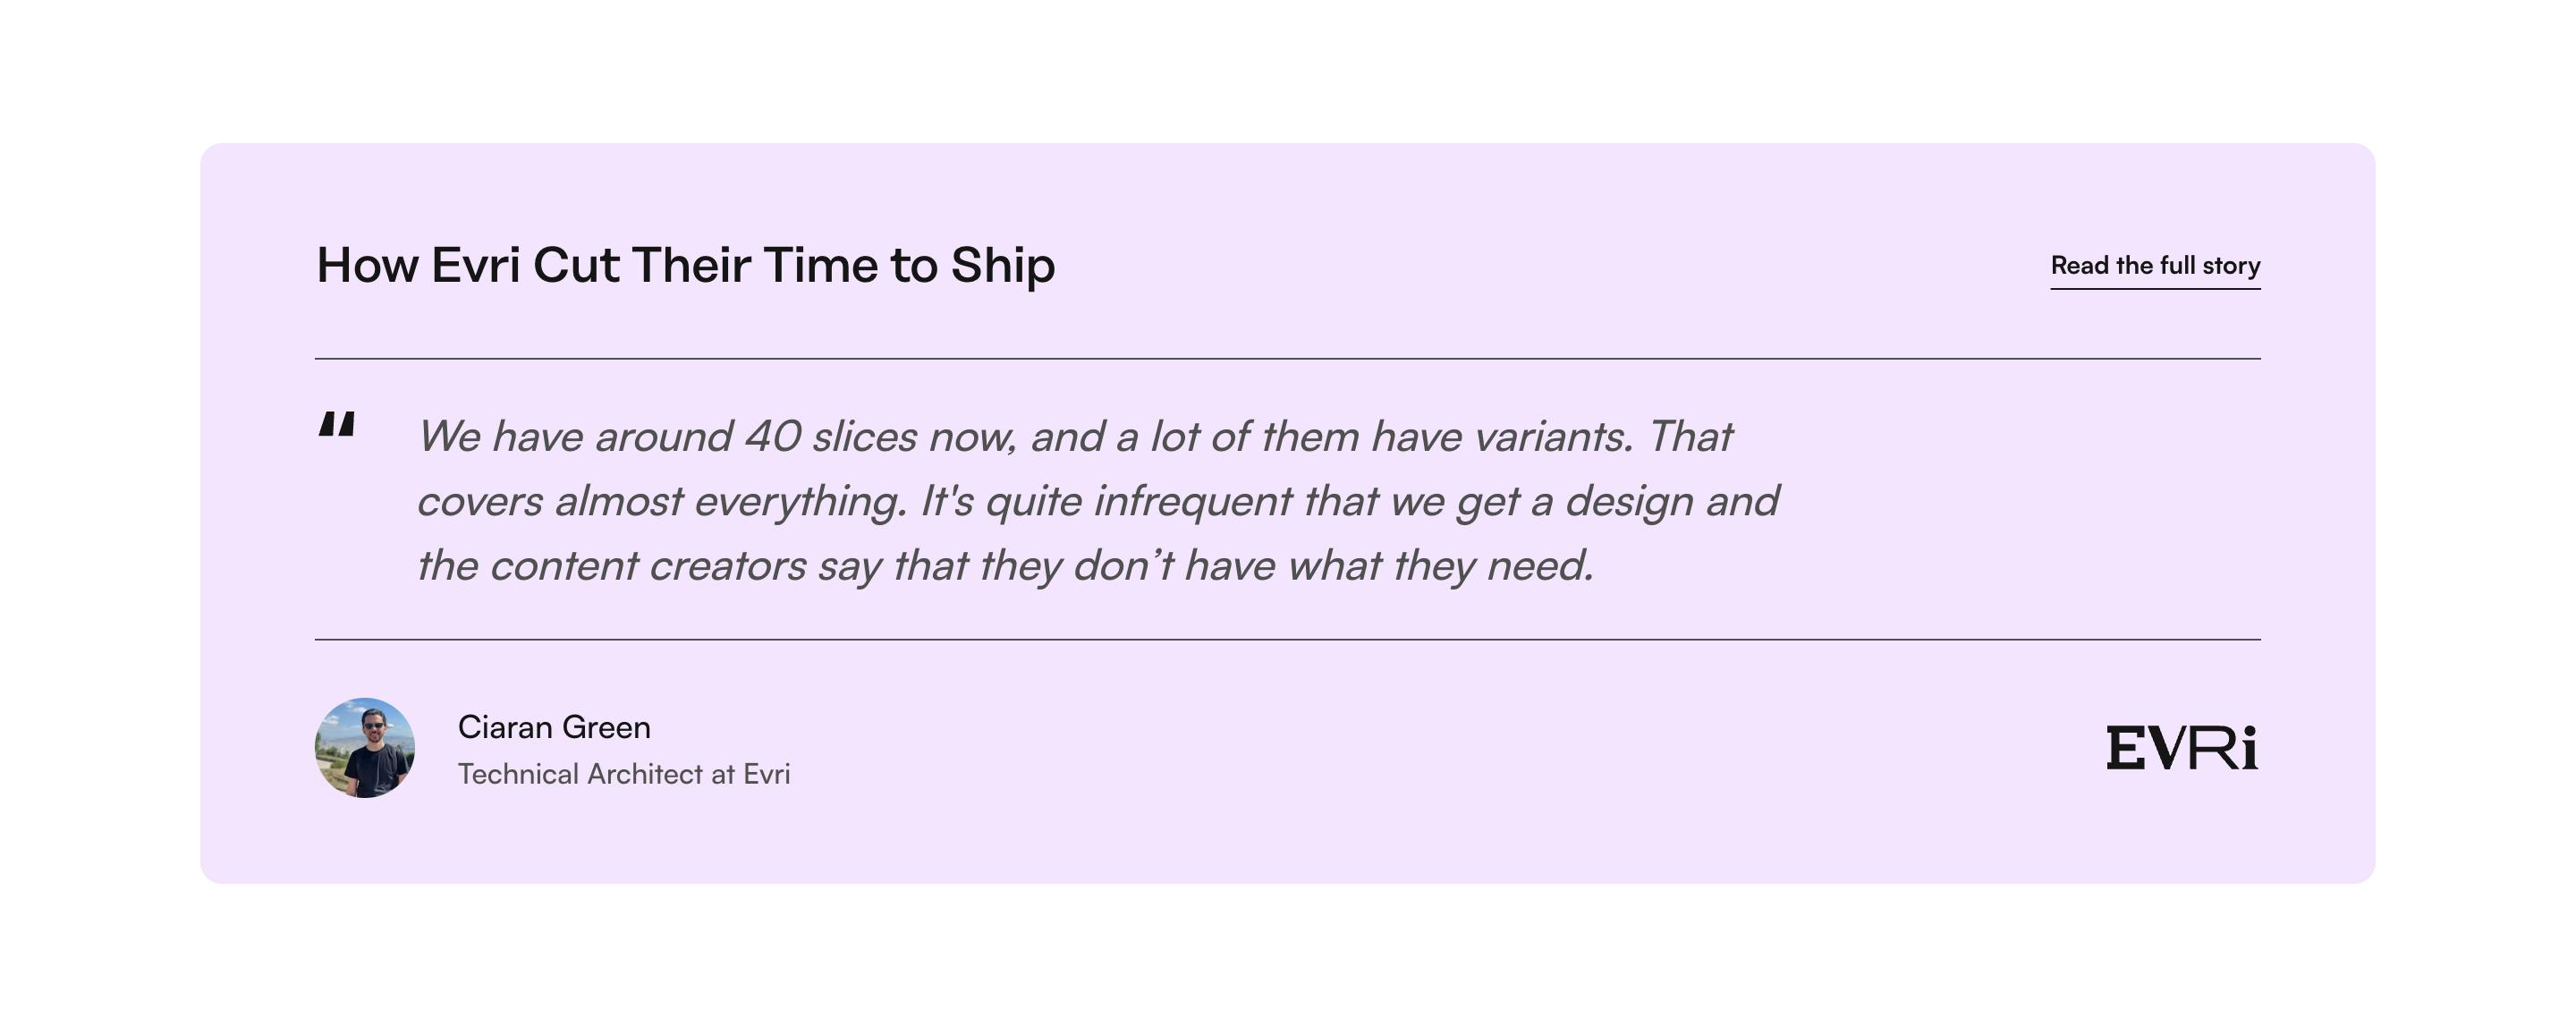Screen dimensions: 2576x1027
Task: Click the words "content creators" in the quote
Action: point(648,566)
